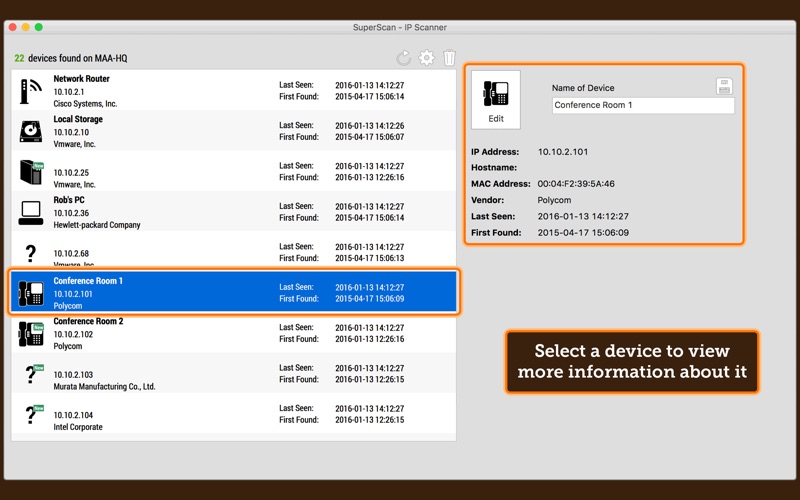
Task: Click the Network Router antenna icon
Action: click(31, 91)
